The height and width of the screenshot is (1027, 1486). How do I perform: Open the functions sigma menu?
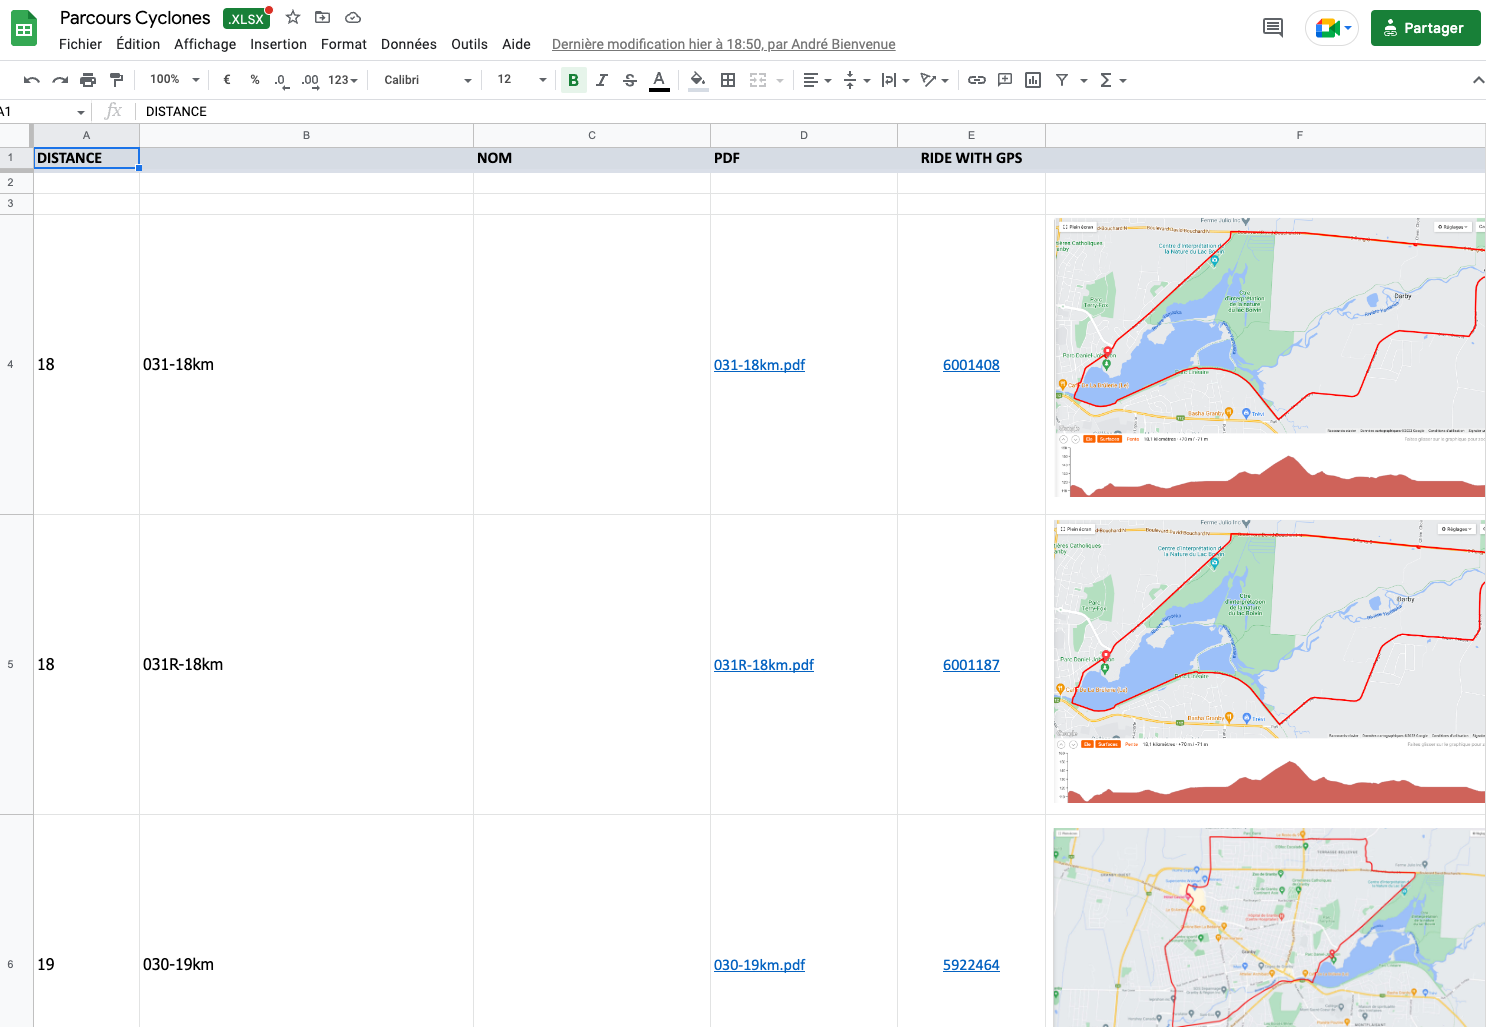(1112, 80)
